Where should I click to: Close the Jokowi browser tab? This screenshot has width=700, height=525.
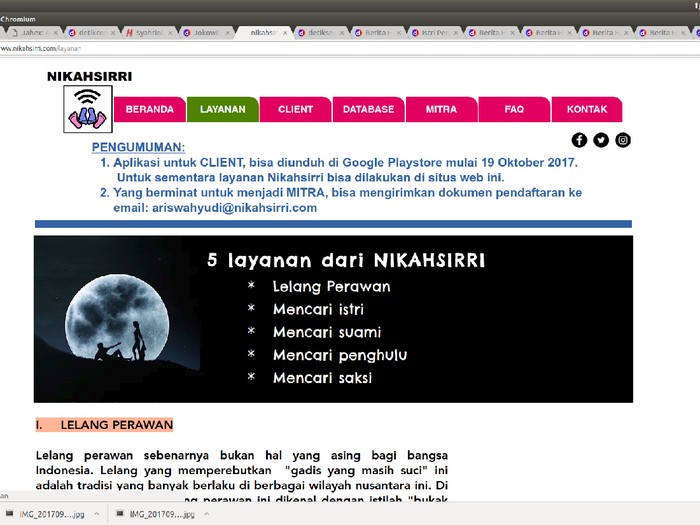coord(227,33)
